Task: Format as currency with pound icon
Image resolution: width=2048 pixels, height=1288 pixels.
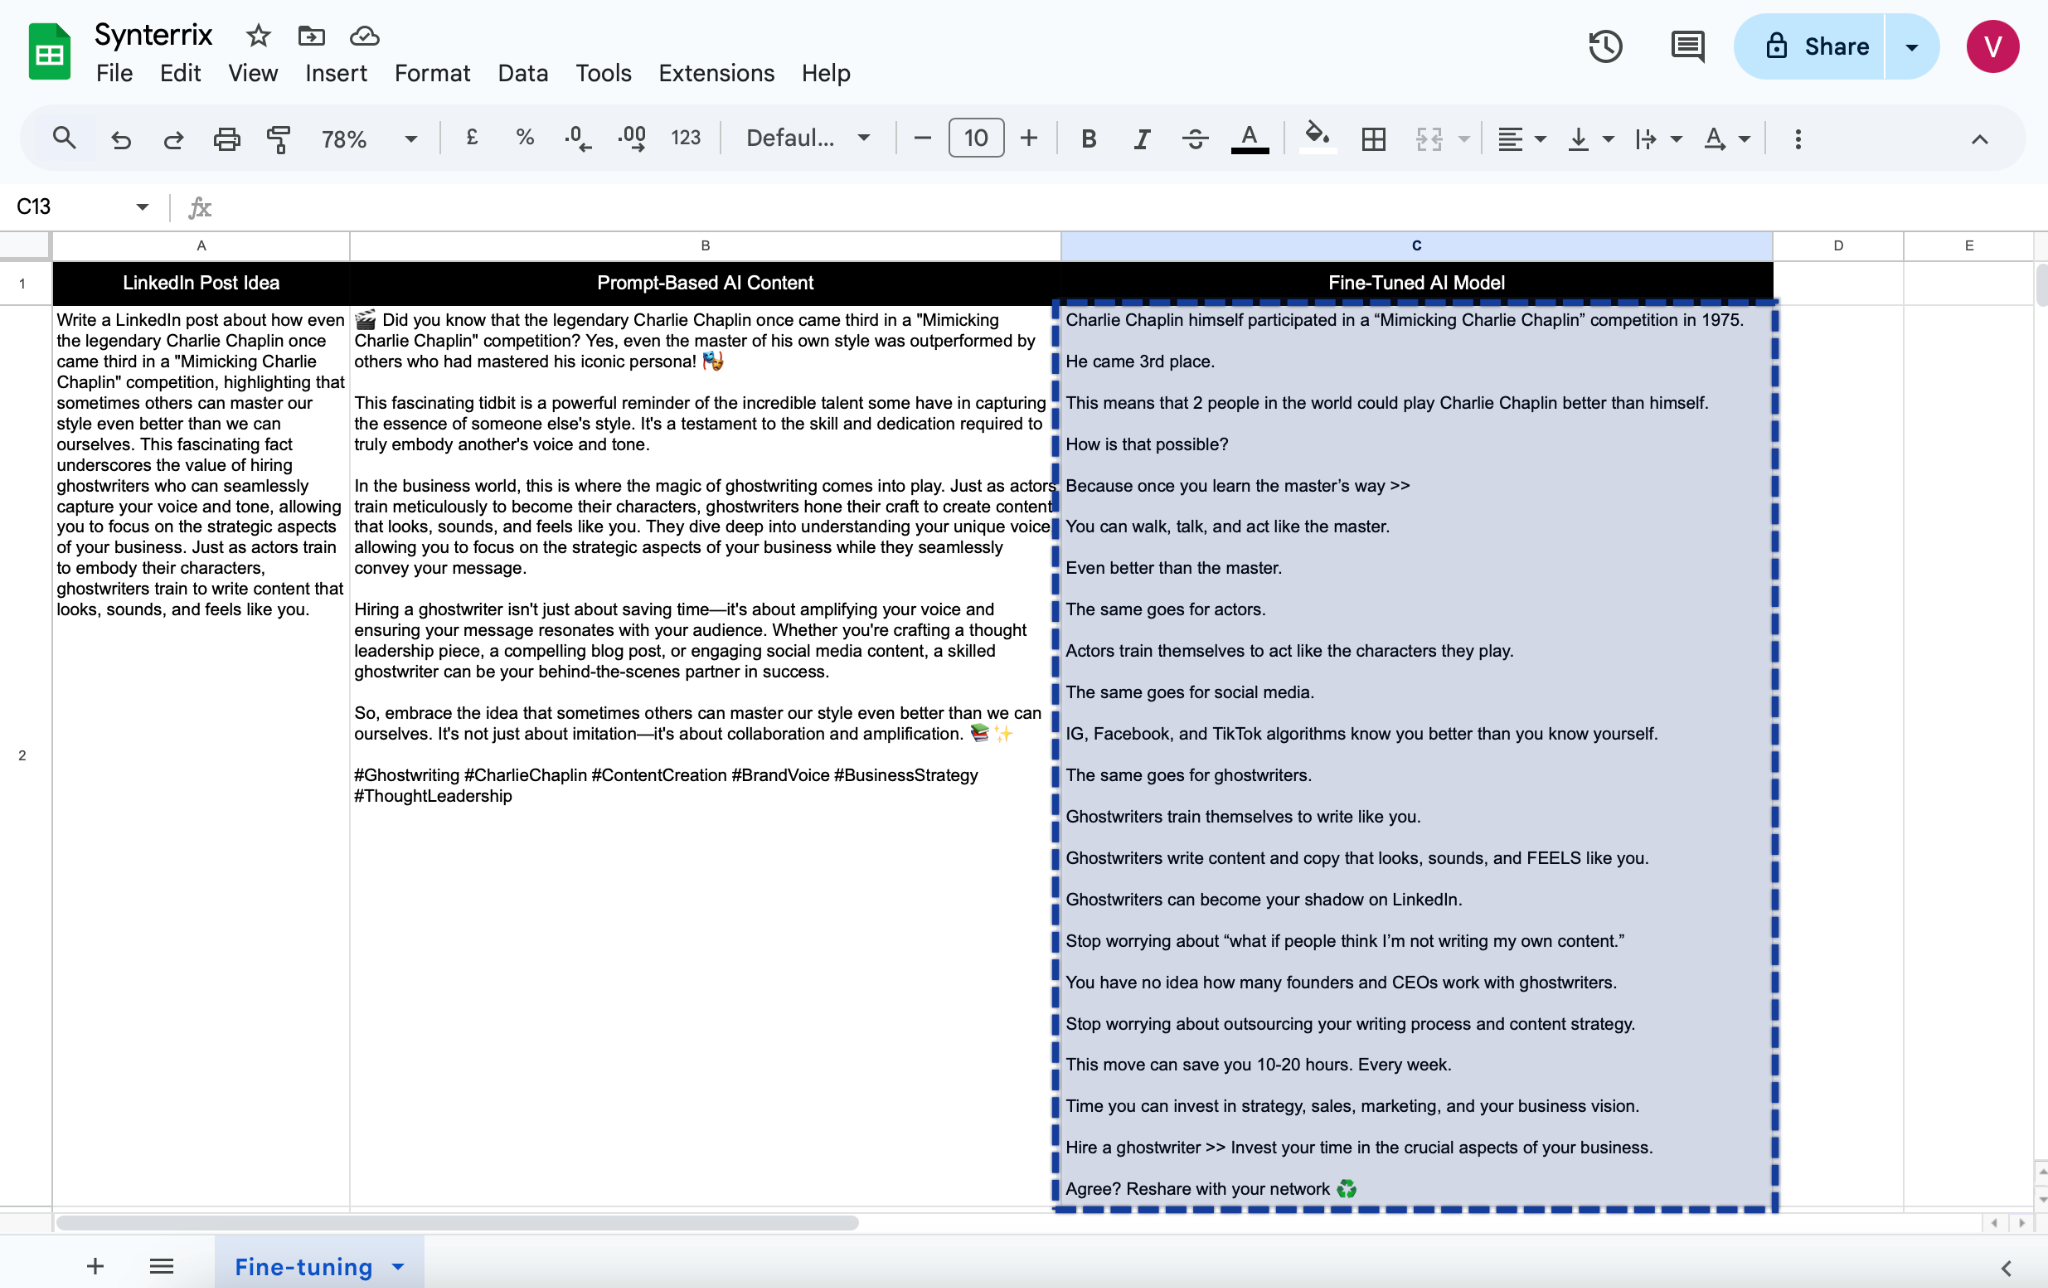Action: pyautogui.click(x=472, y=138)
